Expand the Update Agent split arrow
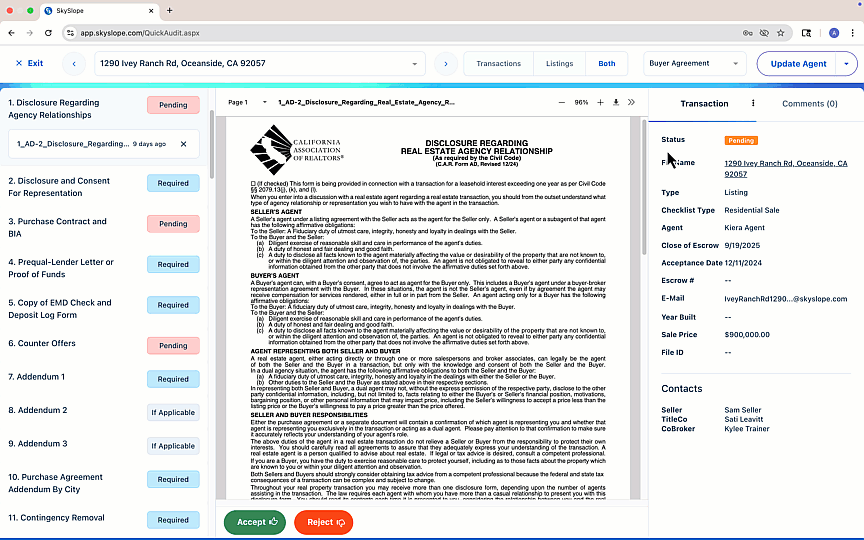 [846, 63]
